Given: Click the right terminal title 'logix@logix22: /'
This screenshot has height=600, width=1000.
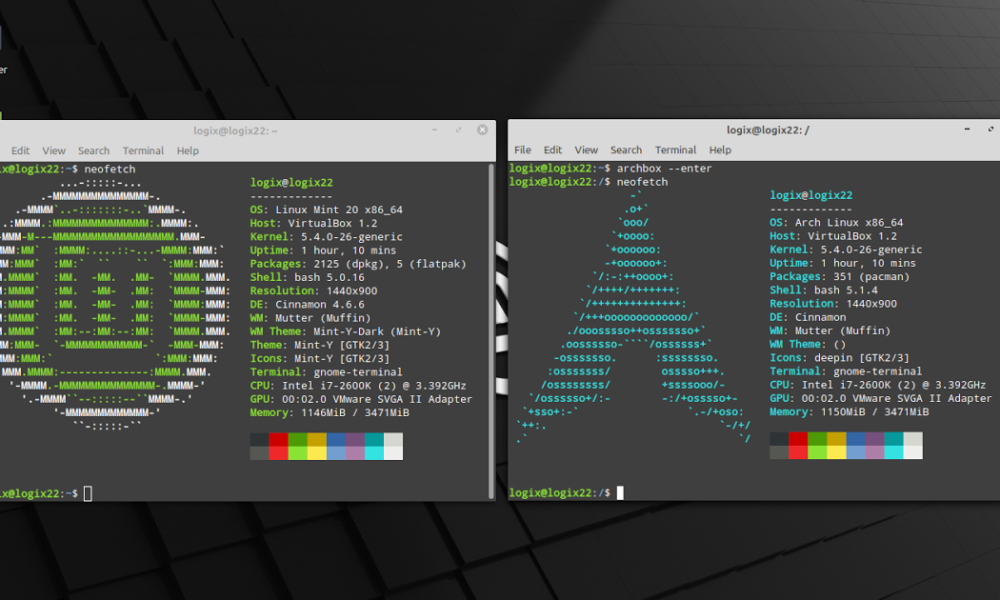Looking at the screenshot, I should [x=768, y=130].
